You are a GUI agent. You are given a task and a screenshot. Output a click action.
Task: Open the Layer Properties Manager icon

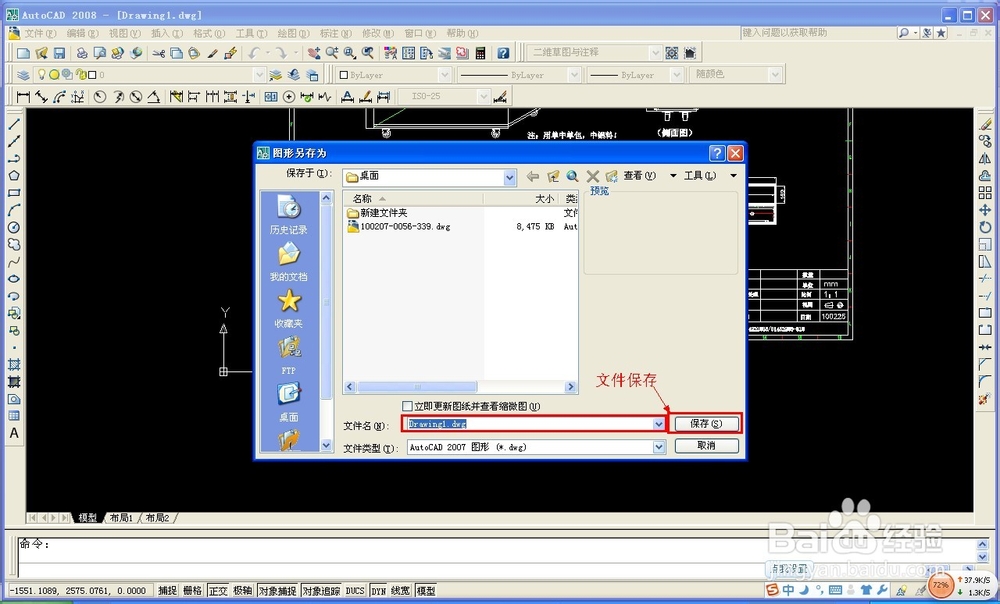click(x=24, y=75)
